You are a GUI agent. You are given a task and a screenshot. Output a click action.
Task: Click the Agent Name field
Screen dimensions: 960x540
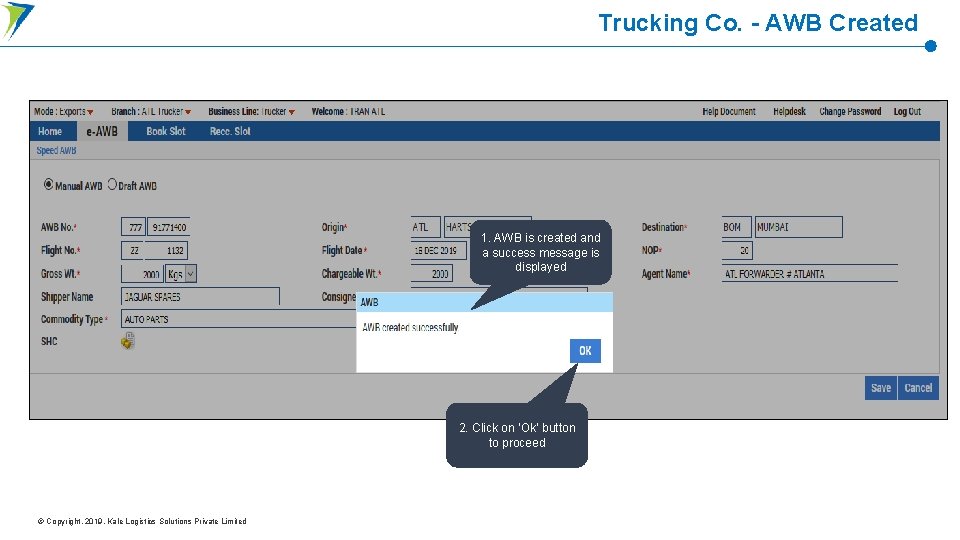tap(809, 274)
